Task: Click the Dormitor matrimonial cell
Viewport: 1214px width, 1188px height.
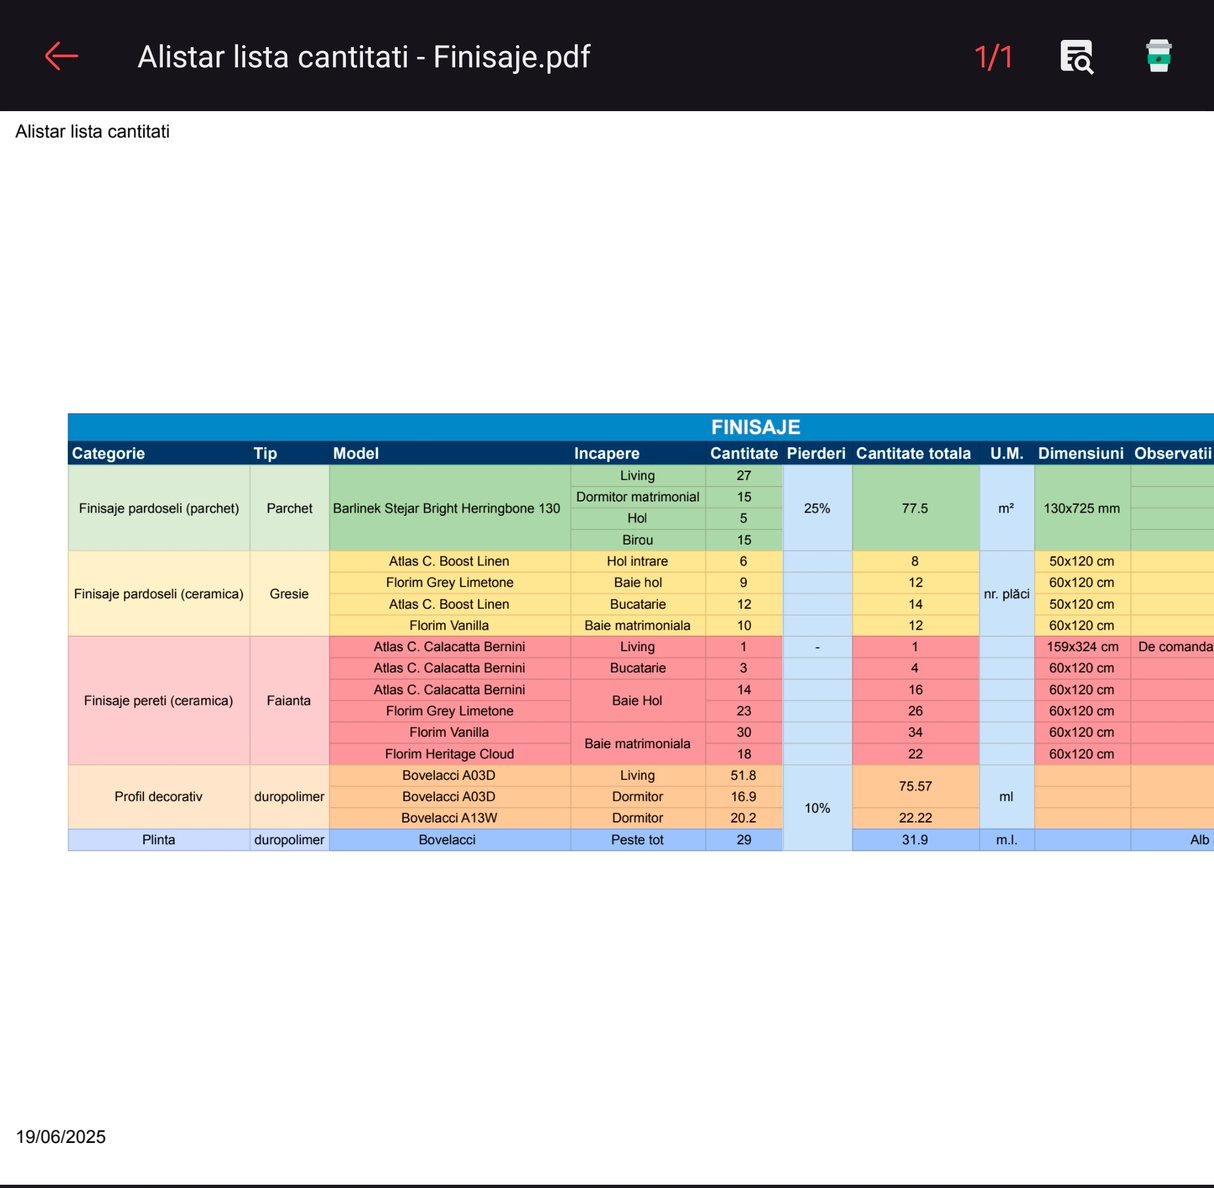Action: click(x=638, y=497)
